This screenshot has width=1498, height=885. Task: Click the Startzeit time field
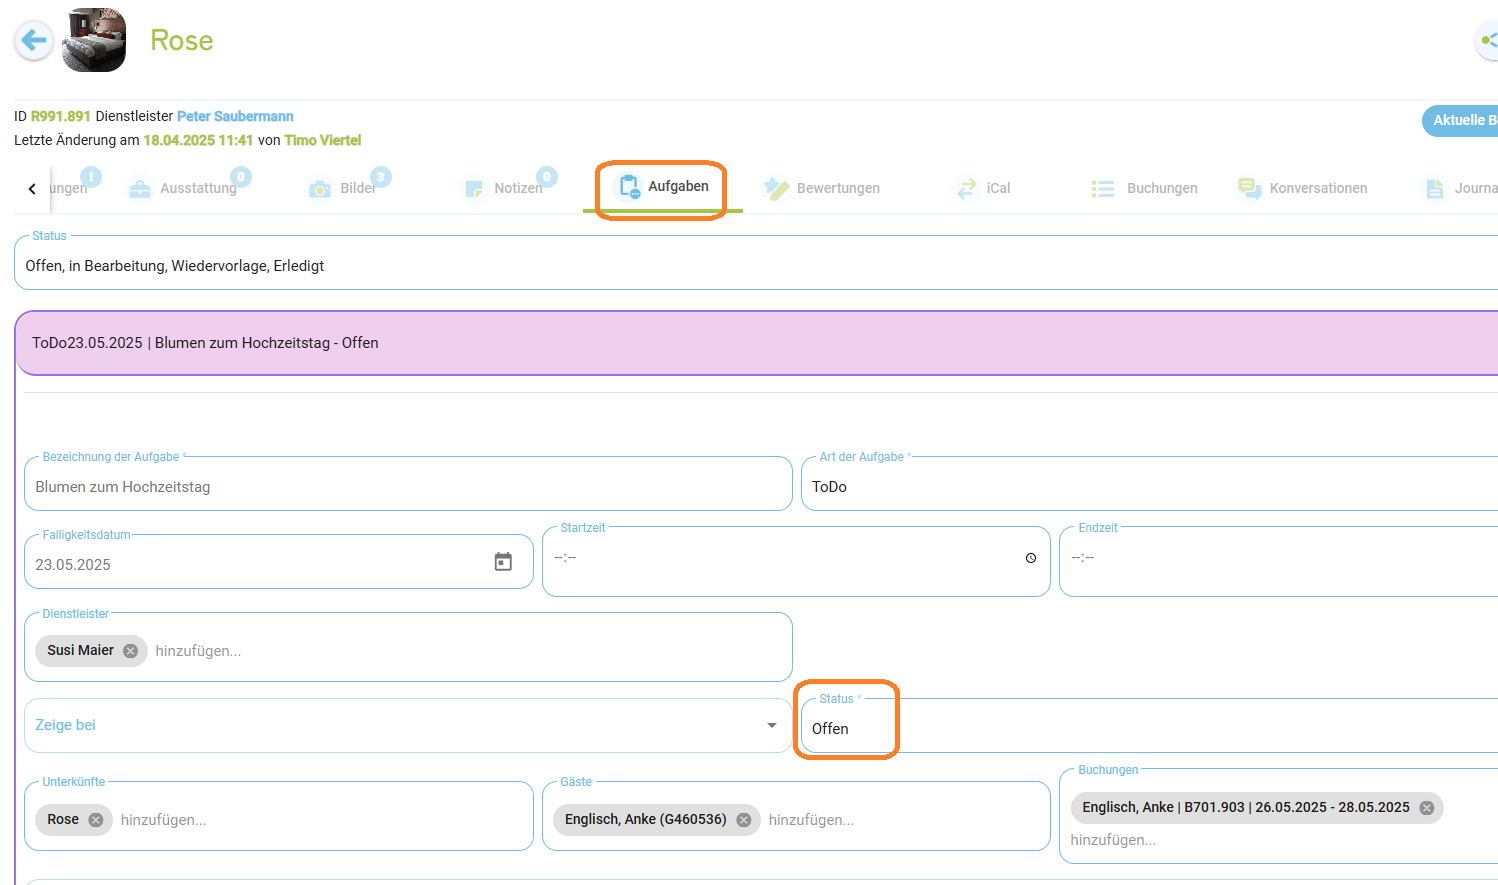796,561
